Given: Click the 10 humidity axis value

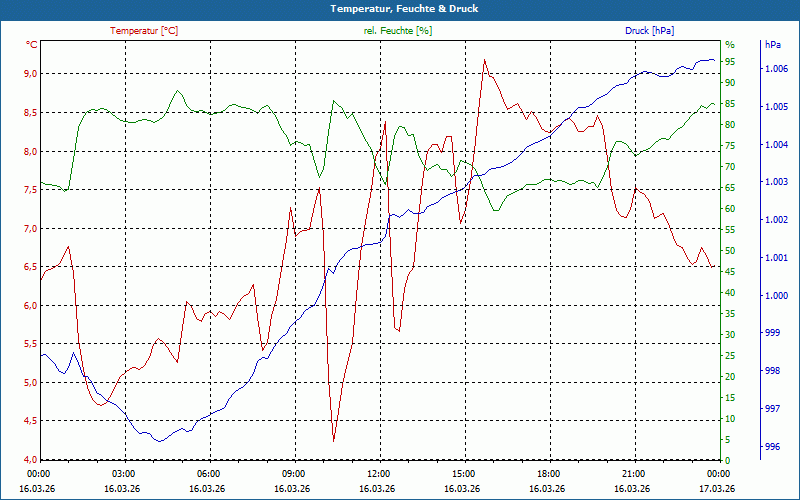Looking at the screenshot, I should 730,419.
